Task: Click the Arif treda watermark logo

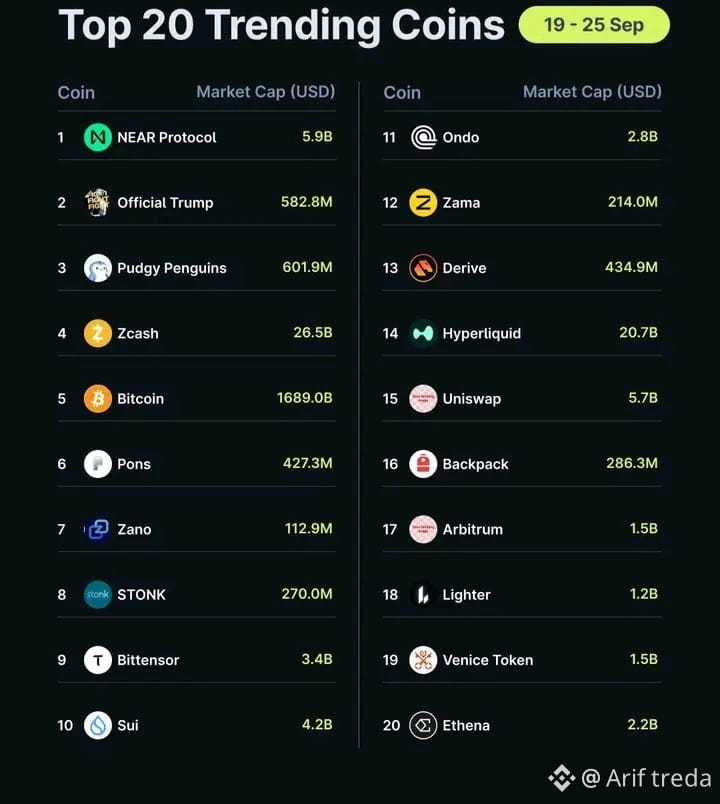Action: coord(562,778)
